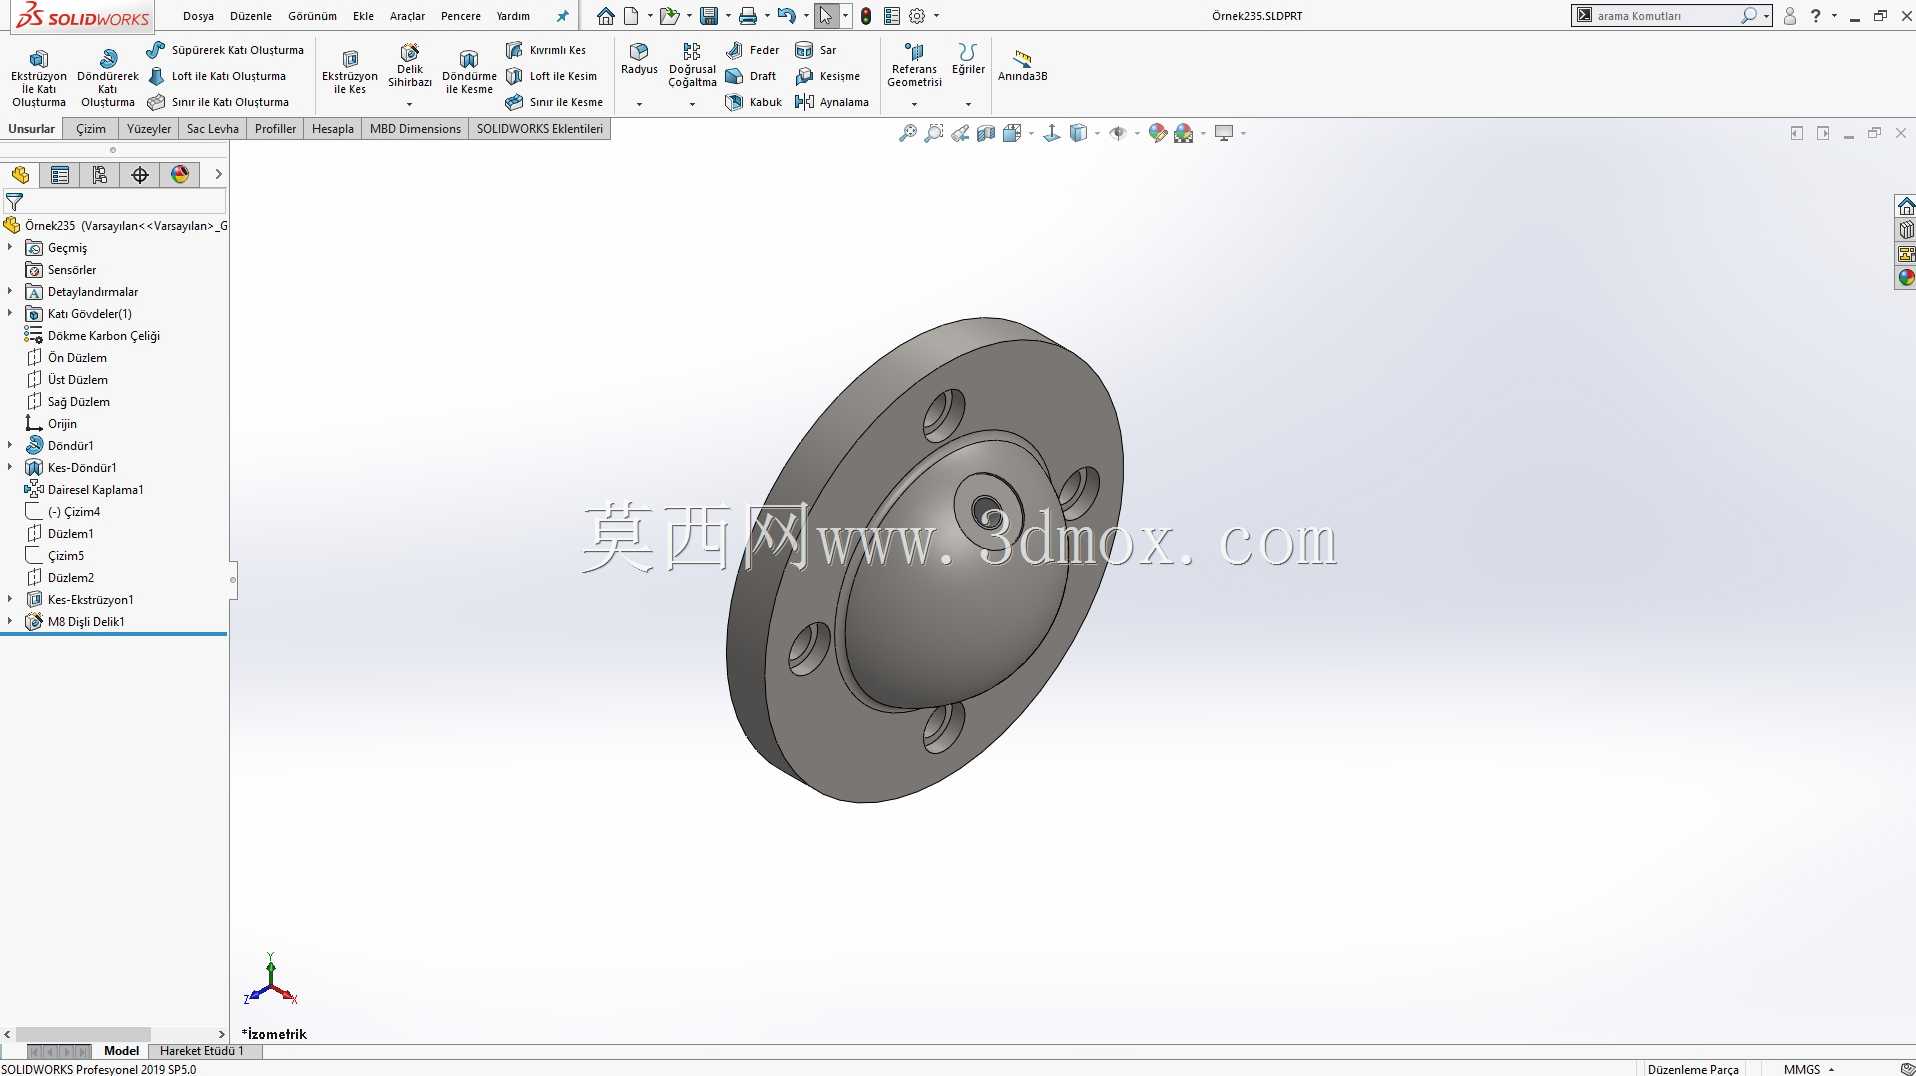The image size is (1916, 1076).
Task: Edit Appearance color ball in view toolbar
Action: tap(1158, 133)
